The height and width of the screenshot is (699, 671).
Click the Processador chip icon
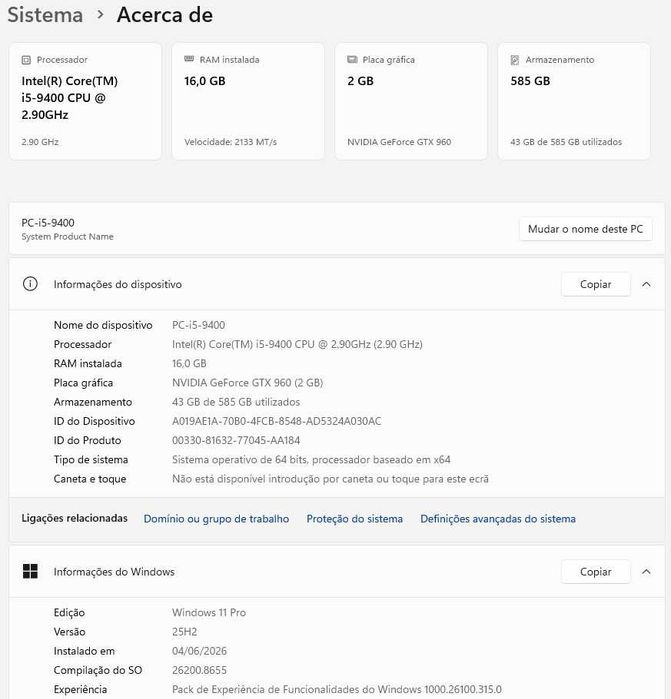pyautogui.click(x=26, y=60)
